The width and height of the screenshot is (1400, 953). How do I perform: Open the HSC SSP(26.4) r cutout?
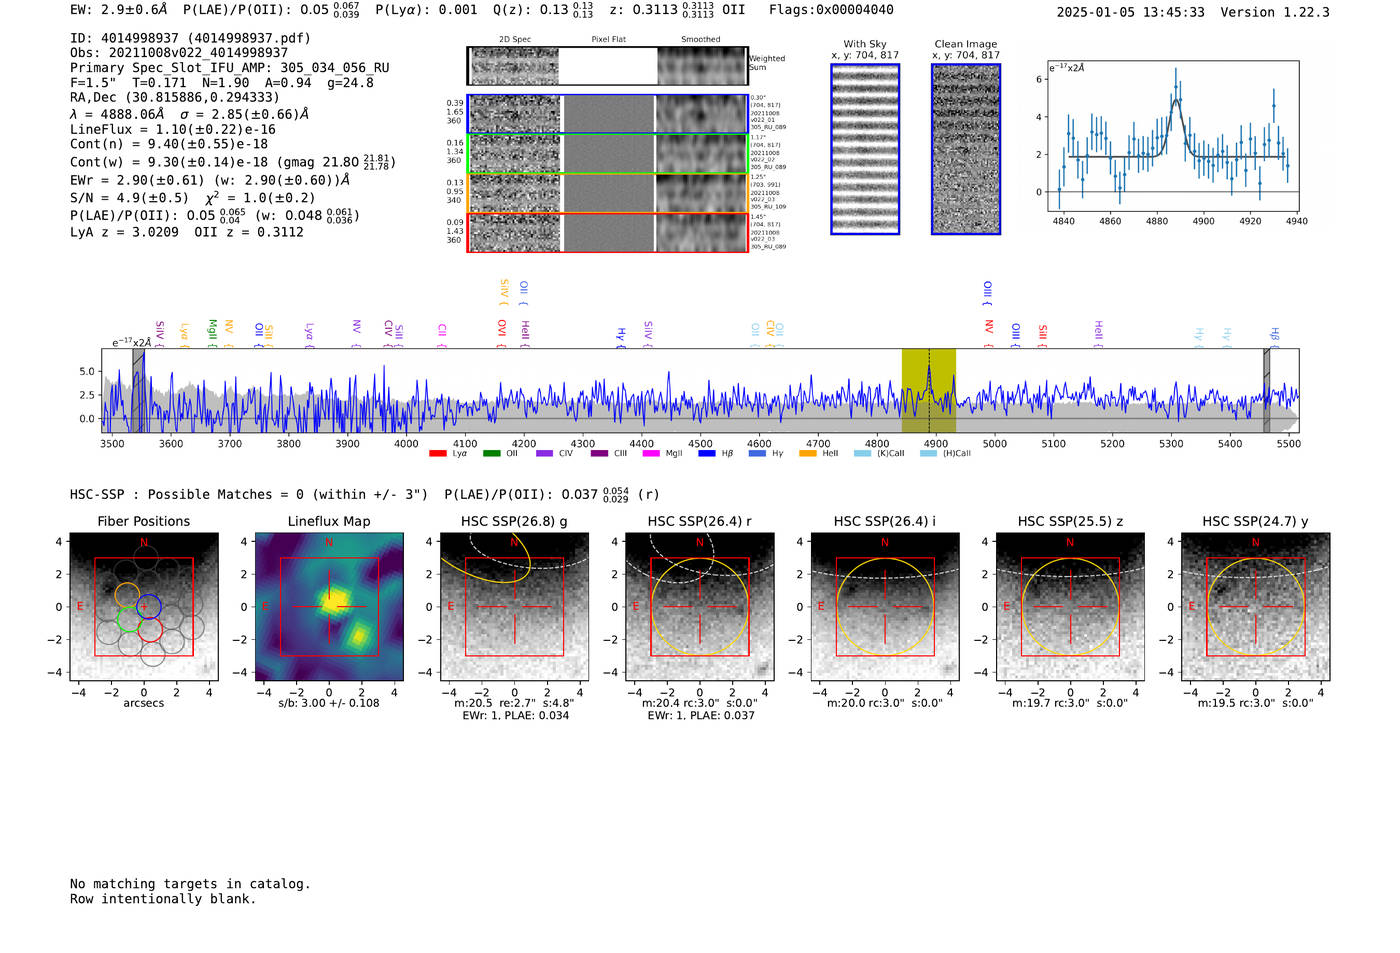pyautogui.click(x=700, y=607)
